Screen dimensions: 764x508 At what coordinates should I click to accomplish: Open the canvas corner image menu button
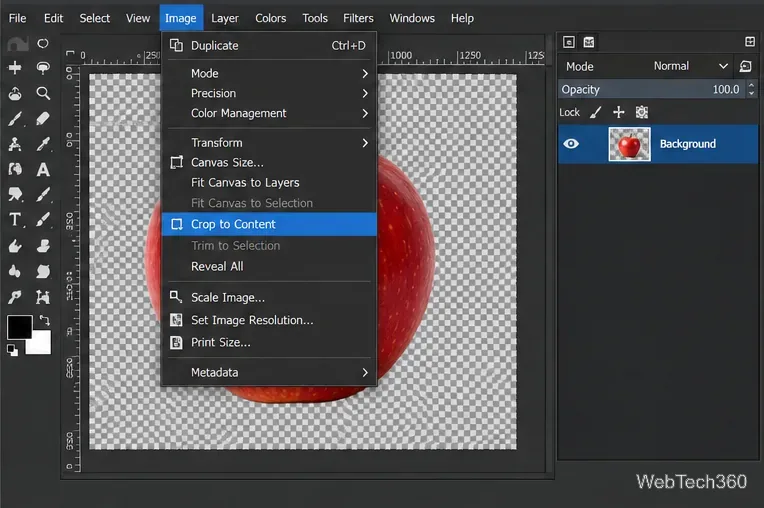coord(71,54)
